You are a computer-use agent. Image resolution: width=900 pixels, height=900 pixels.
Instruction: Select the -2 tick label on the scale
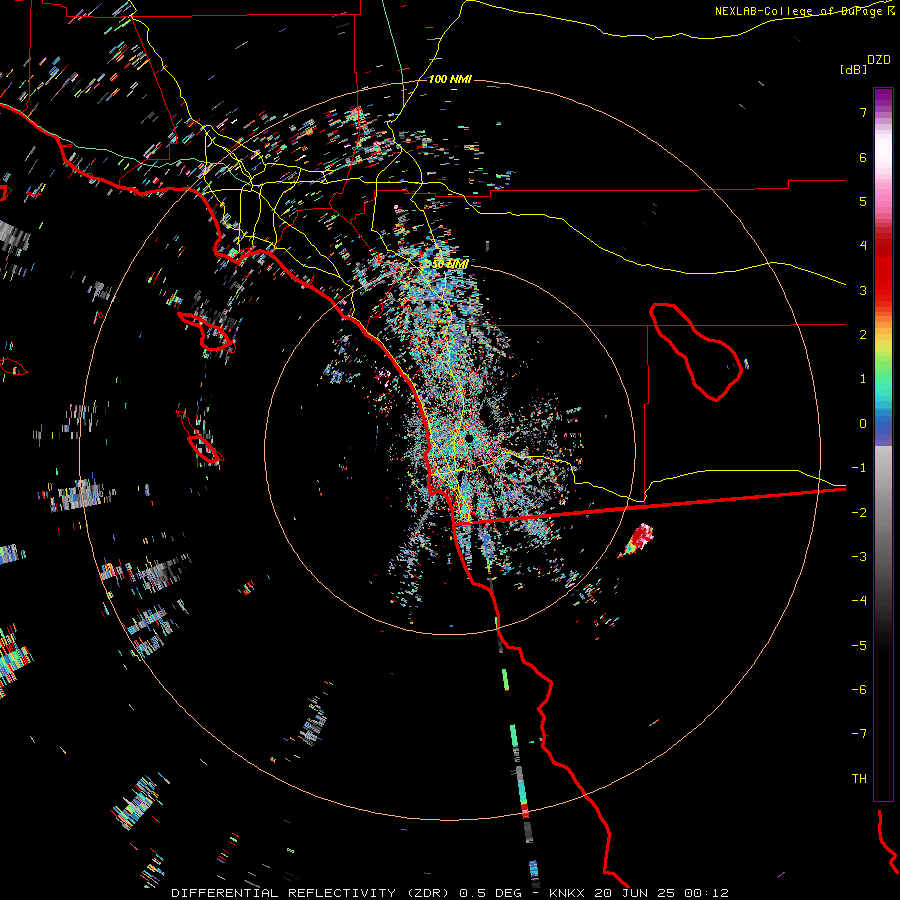click(859, 513)
